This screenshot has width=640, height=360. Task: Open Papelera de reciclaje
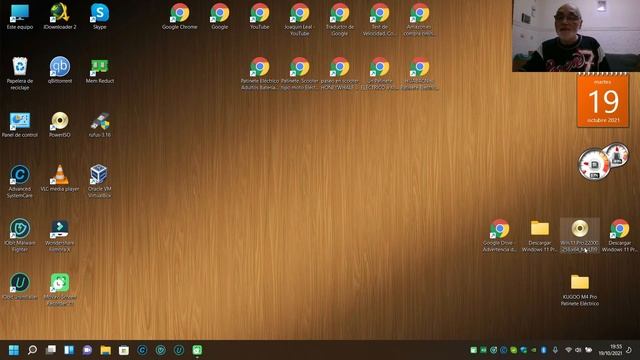click(x=20, y=74)
